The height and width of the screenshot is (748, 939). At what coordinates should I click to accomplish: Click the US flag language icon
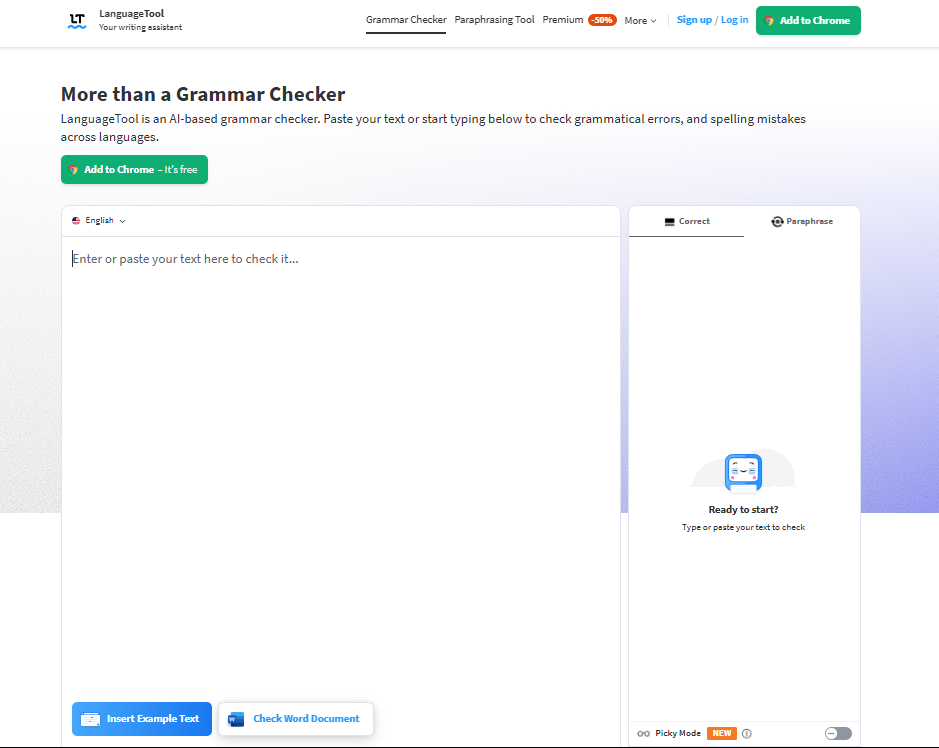76,221
